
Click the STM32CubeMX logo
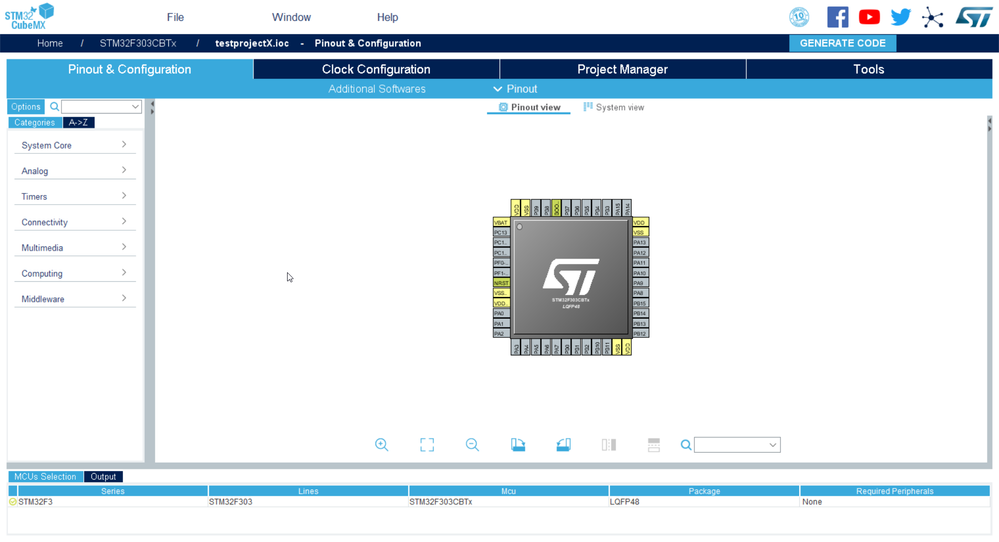point(29,17)
